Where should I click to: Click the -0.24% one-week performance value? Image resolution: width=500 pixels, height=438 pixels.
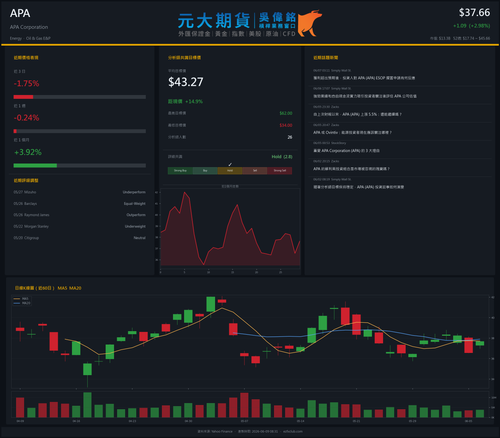point(26,118)
